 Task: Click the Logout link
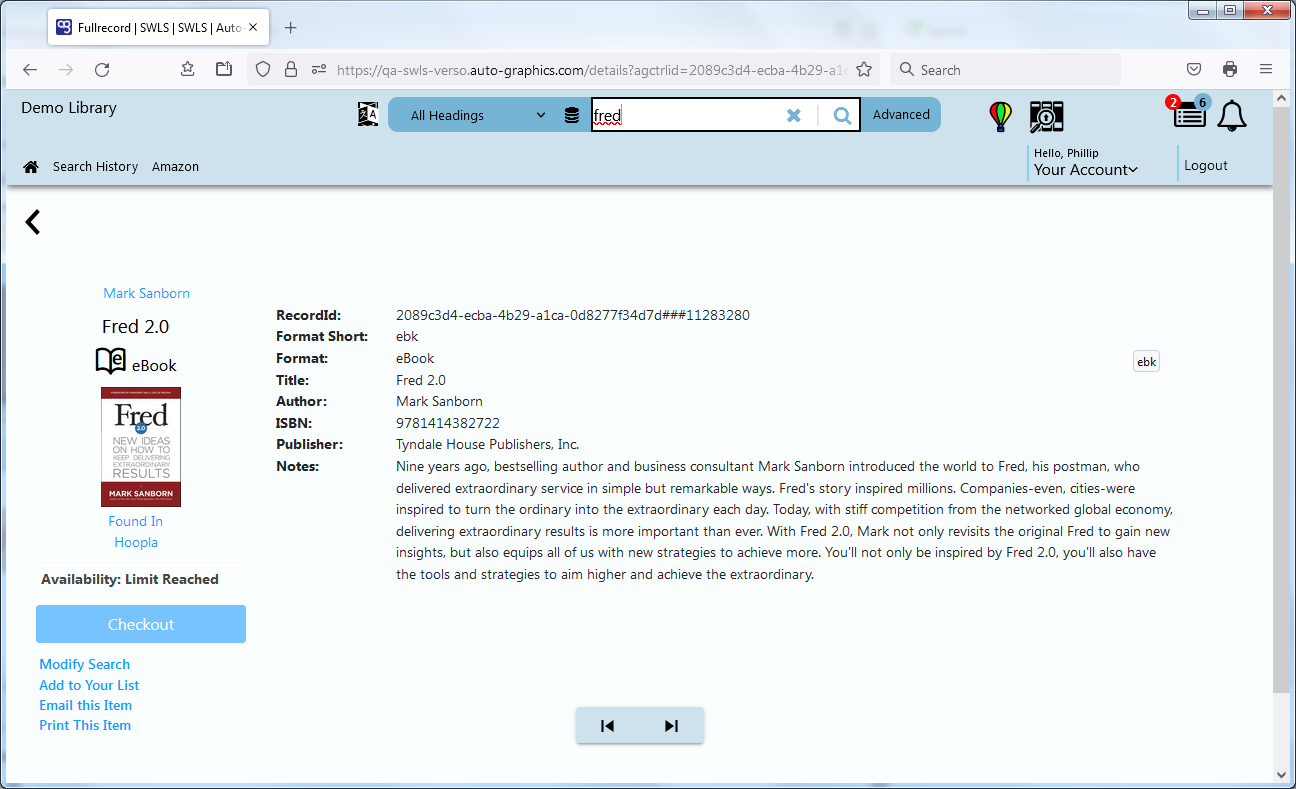[1206, 166]
